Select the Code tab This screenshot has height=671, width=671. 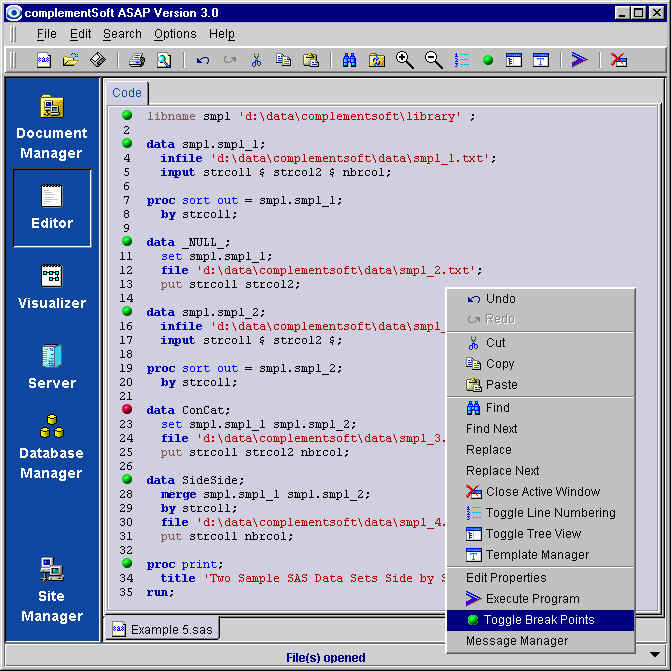127,93
